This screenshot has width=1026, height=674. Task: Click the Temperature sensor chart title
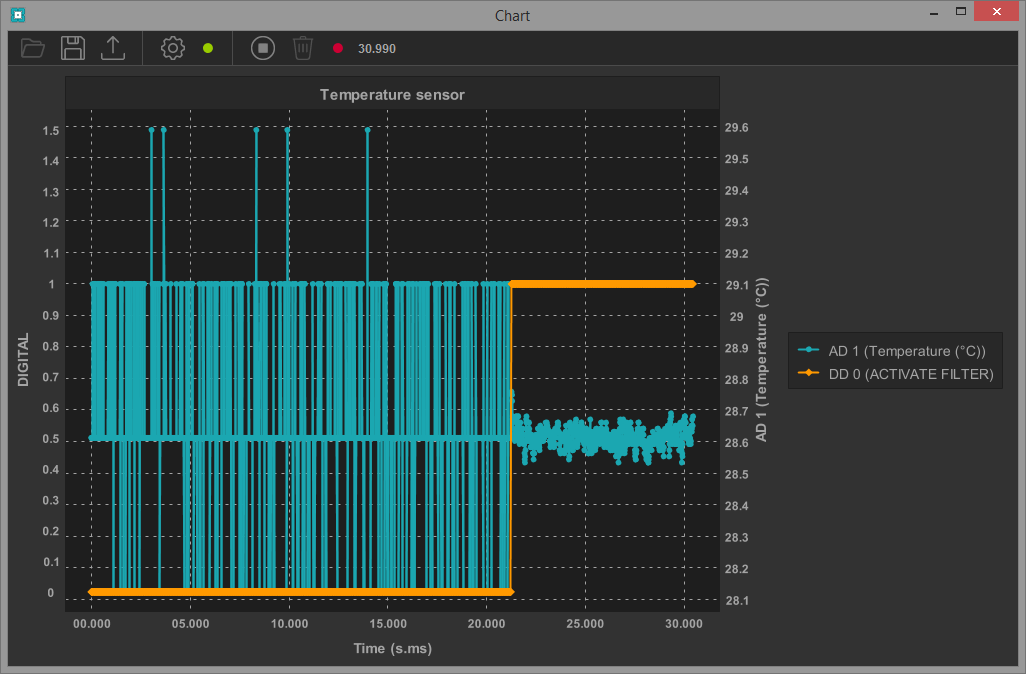[392, 95]
